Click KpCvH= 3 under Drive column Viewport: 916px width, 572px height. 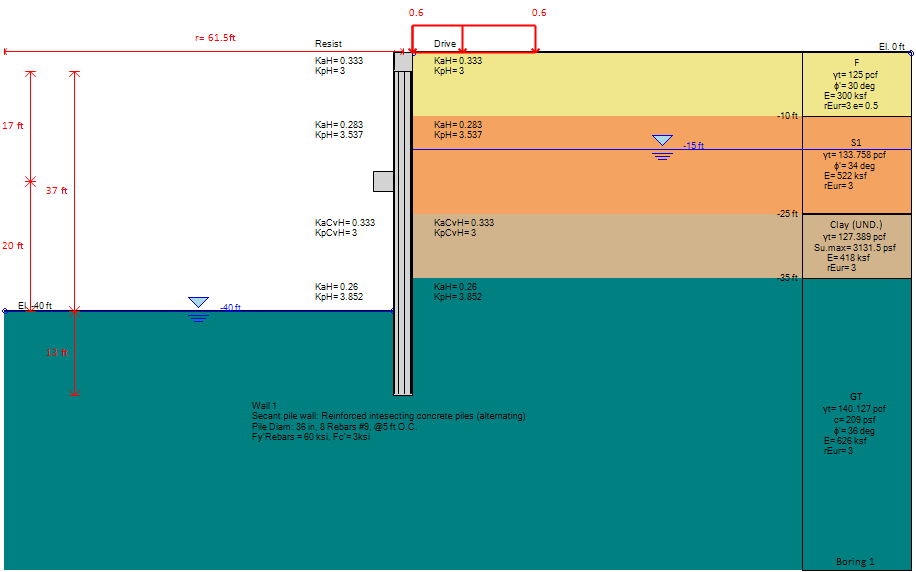click(455, 233)
